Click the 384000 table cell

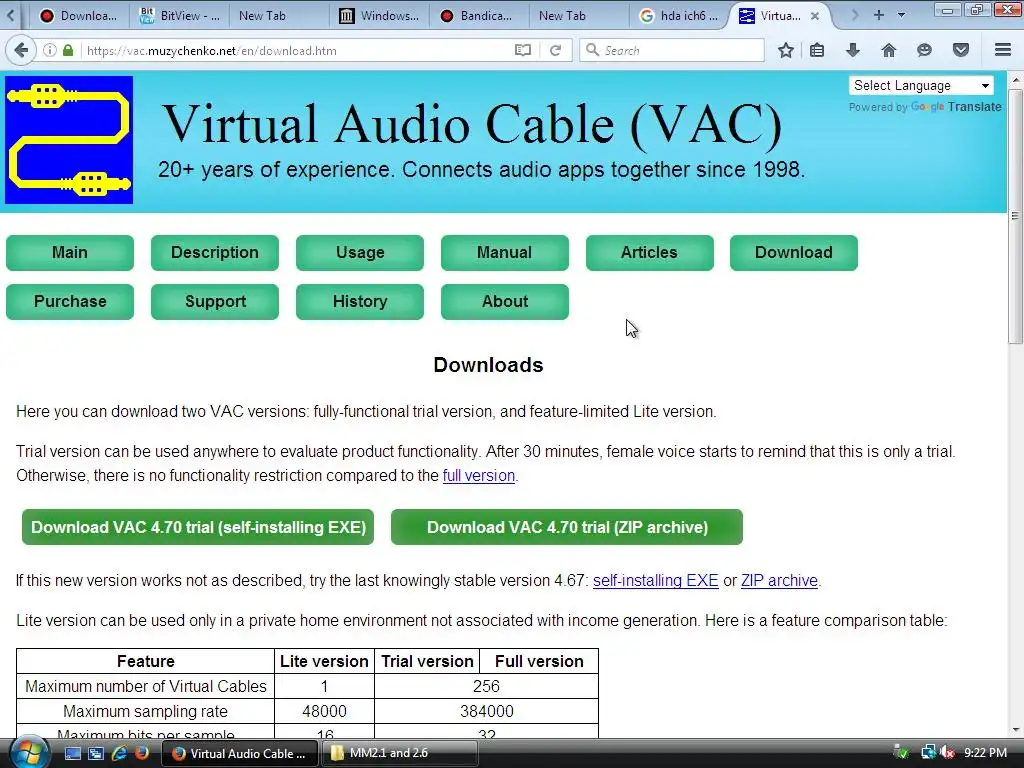click(x=487, y=711)
